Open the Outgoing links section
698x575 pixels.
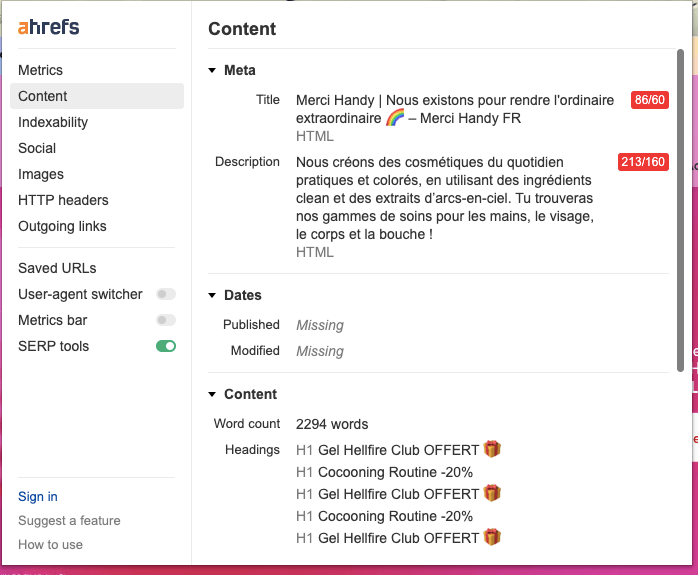tap(62, 227)
